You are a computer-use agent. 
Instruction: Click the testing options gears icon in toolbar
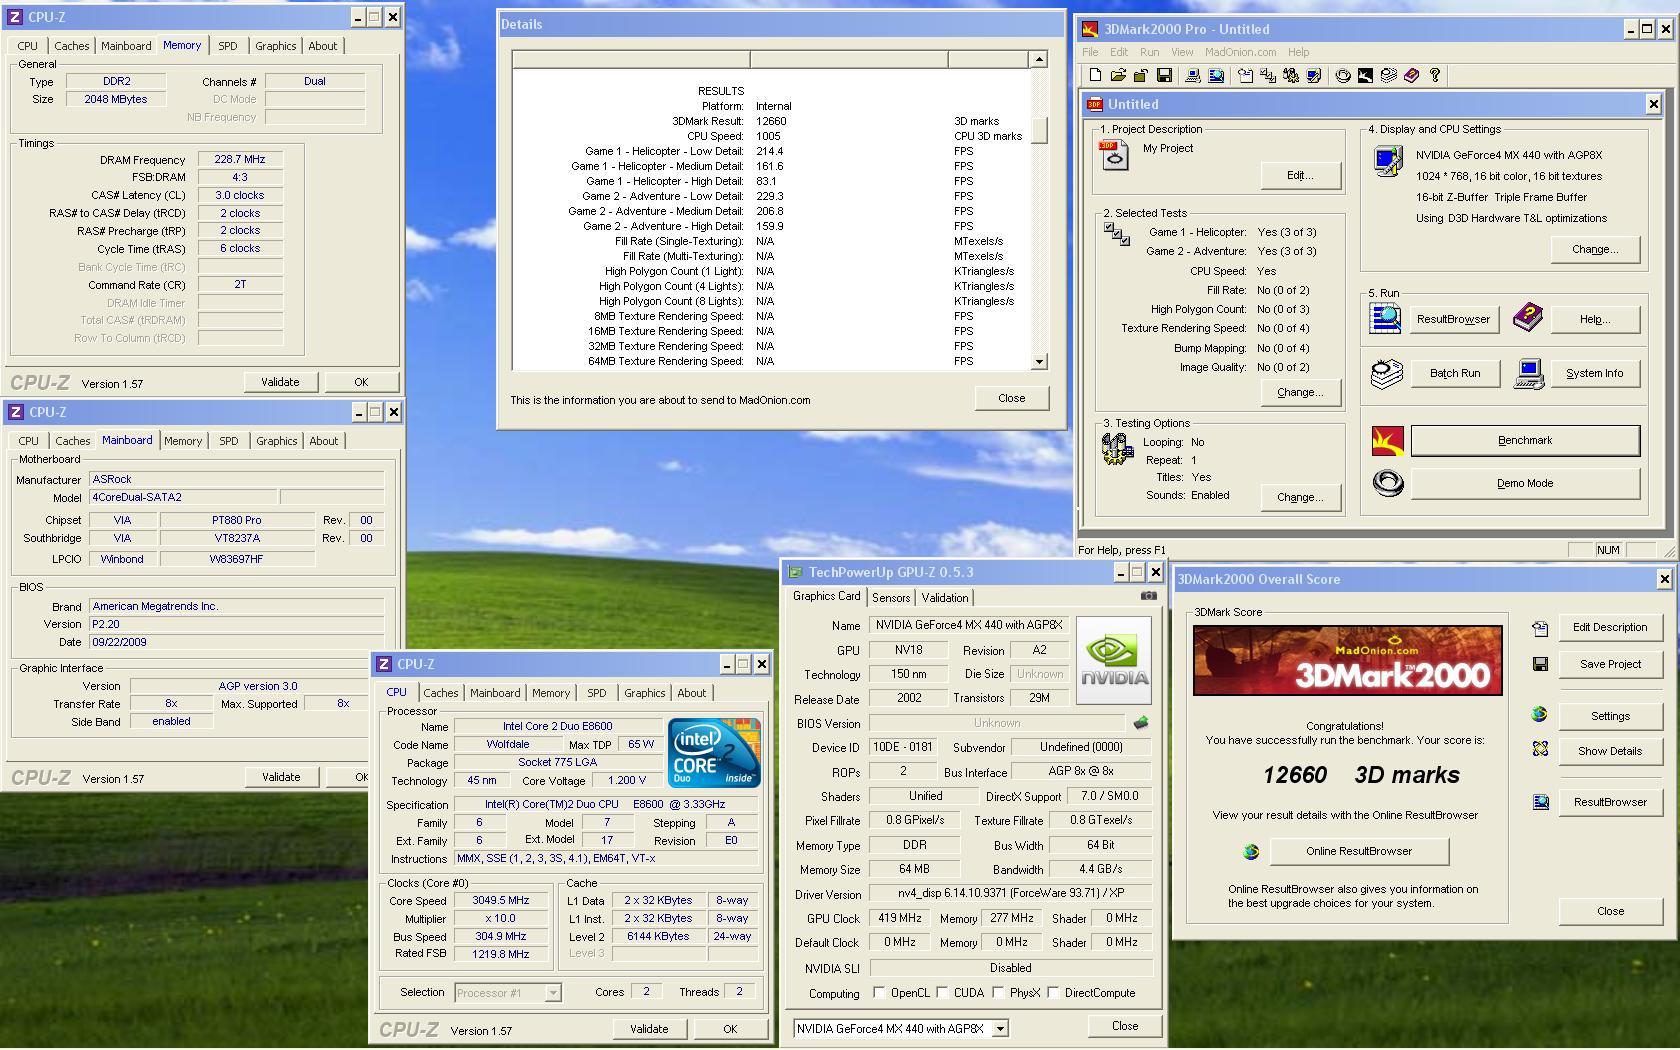coord(1291,75)
